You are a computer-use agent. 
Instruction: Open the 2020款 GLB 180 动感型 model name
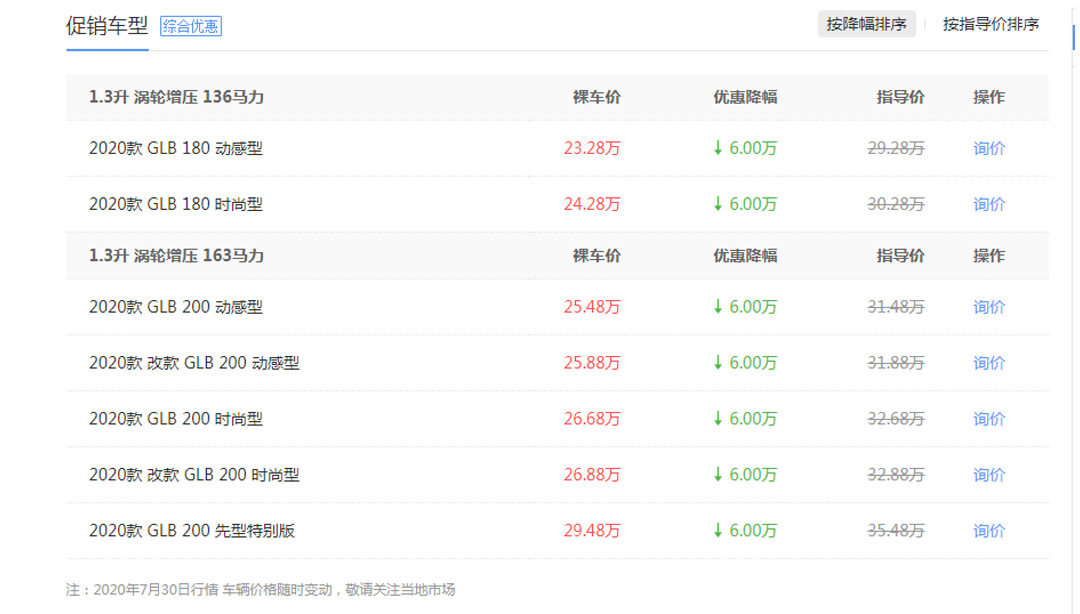click(176, 148)
